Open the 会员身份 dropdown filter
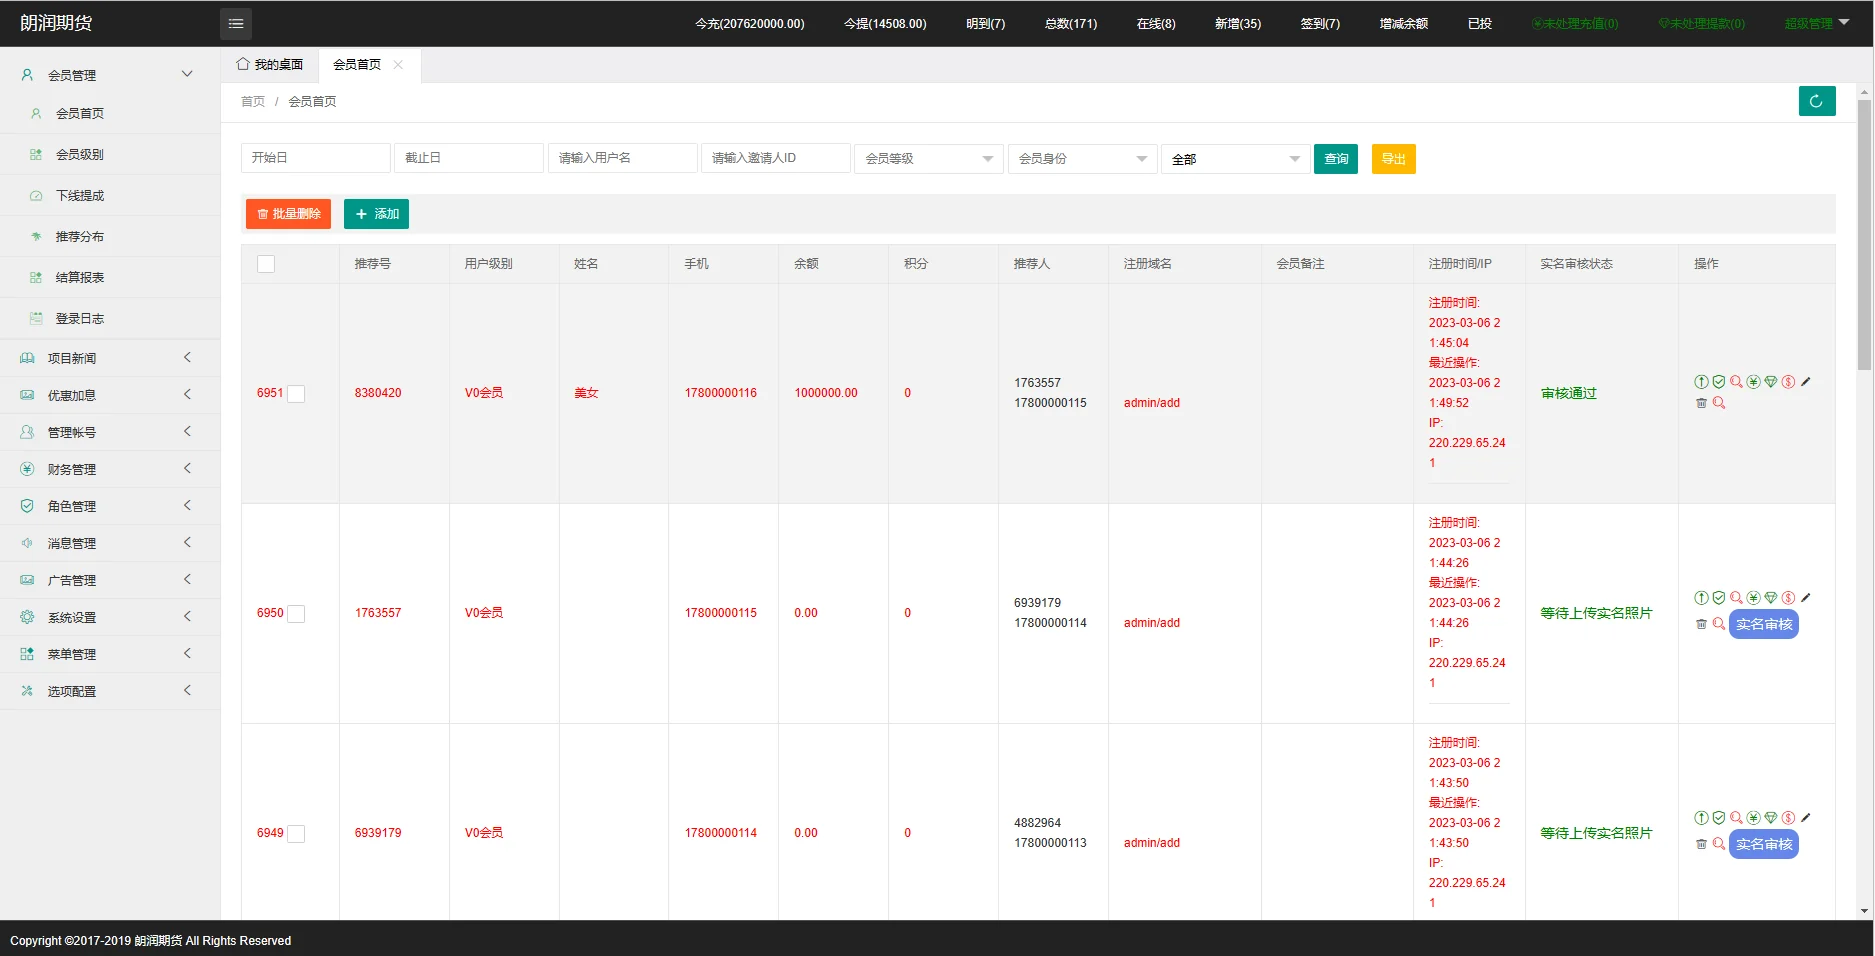 tap(1082, 159)
